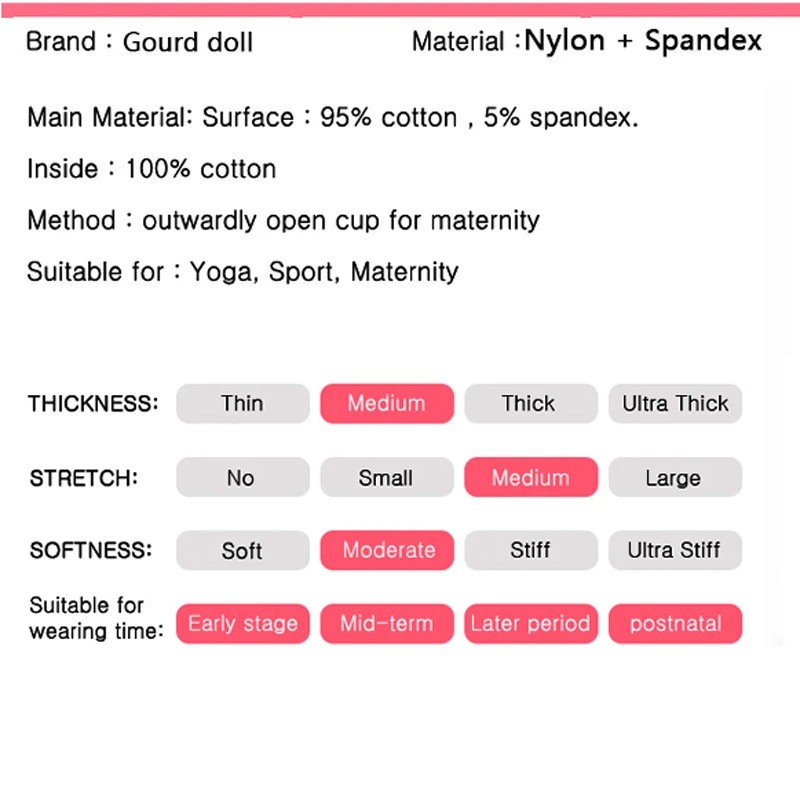Pick the Ultra Thick option
Screen dimensions: 800x800
point(675,404)
